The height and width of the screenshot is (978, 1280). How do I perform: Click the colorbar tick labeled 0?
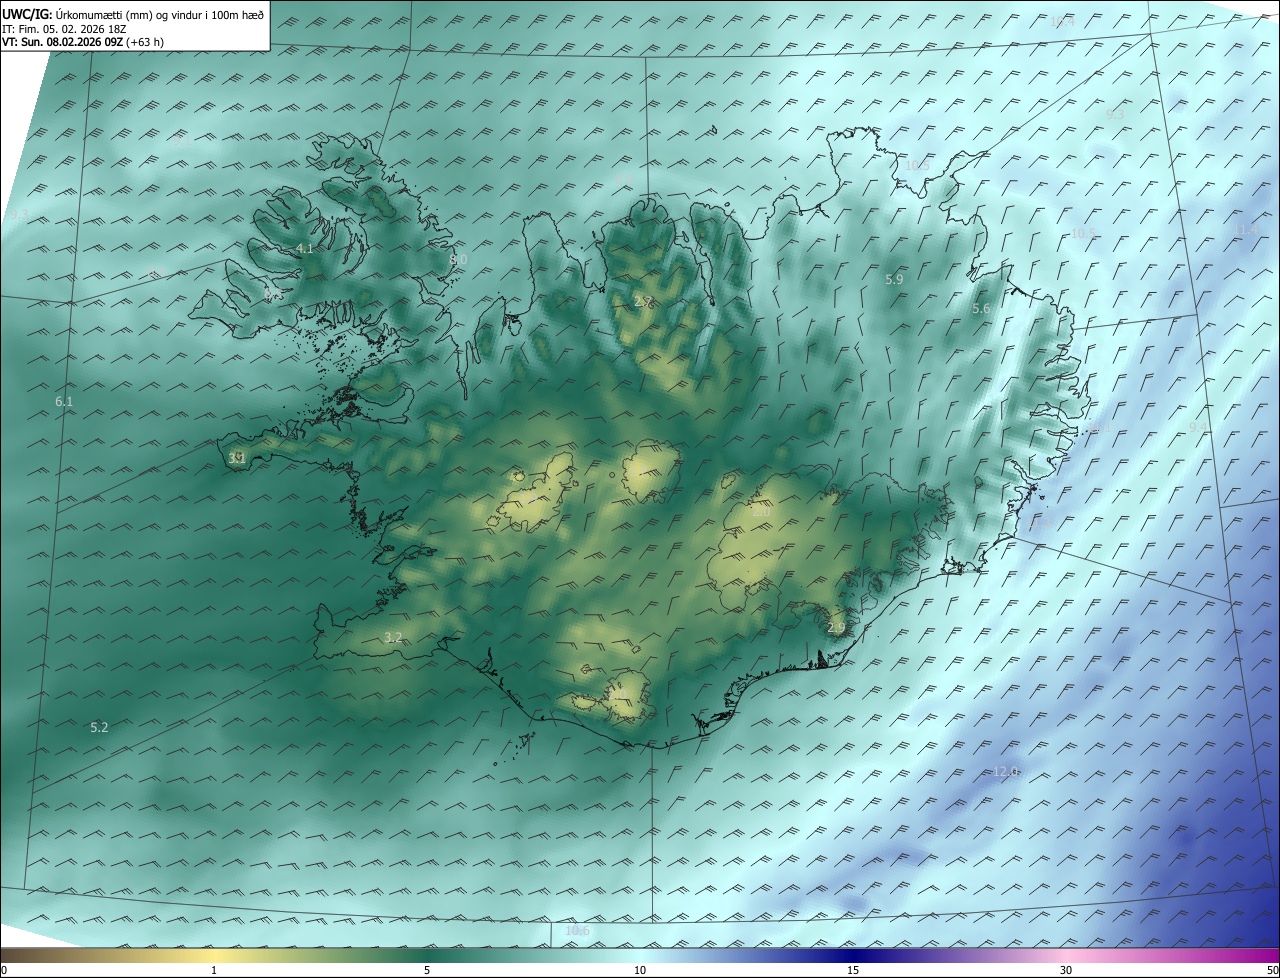3,970
